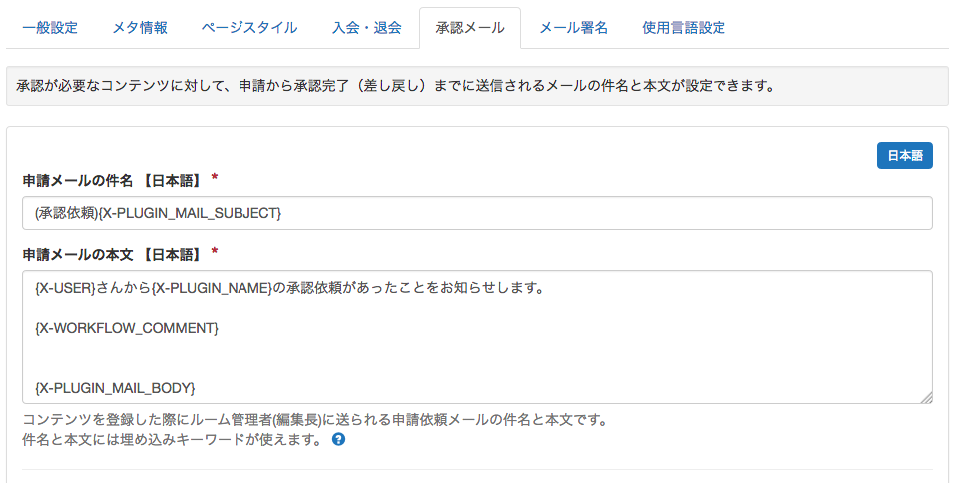Click the コンテンツを登録した際に help text below the textarea

[x=314, y=419]
